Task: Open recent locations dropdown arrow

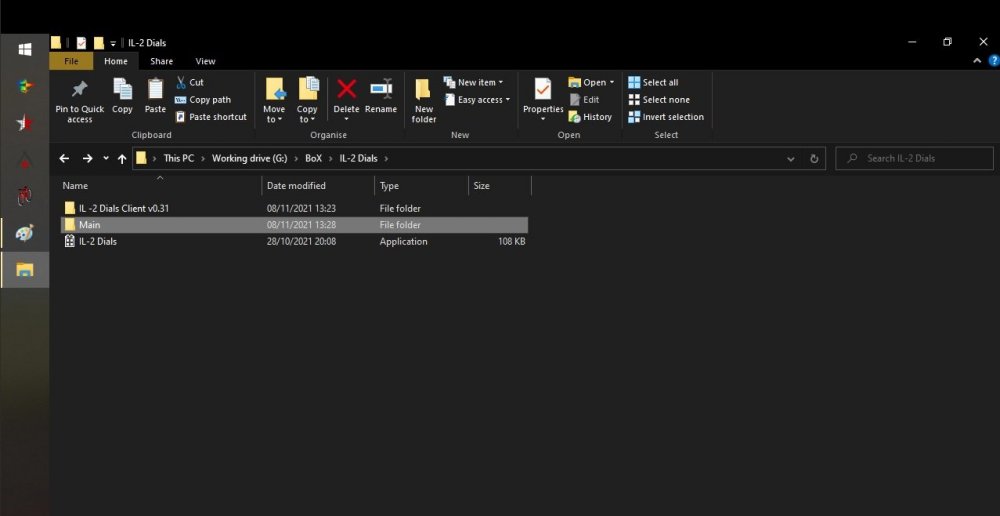Action: pos(105,158)
